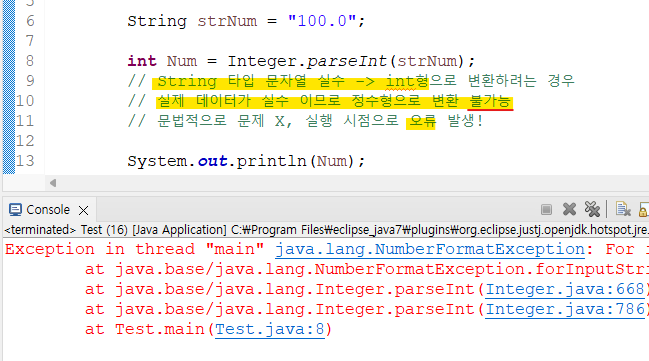The height and width of the screenshot is (361, 649).
Task: Open the Integer.java:786 stack trace link
Action: coord(565,309)
